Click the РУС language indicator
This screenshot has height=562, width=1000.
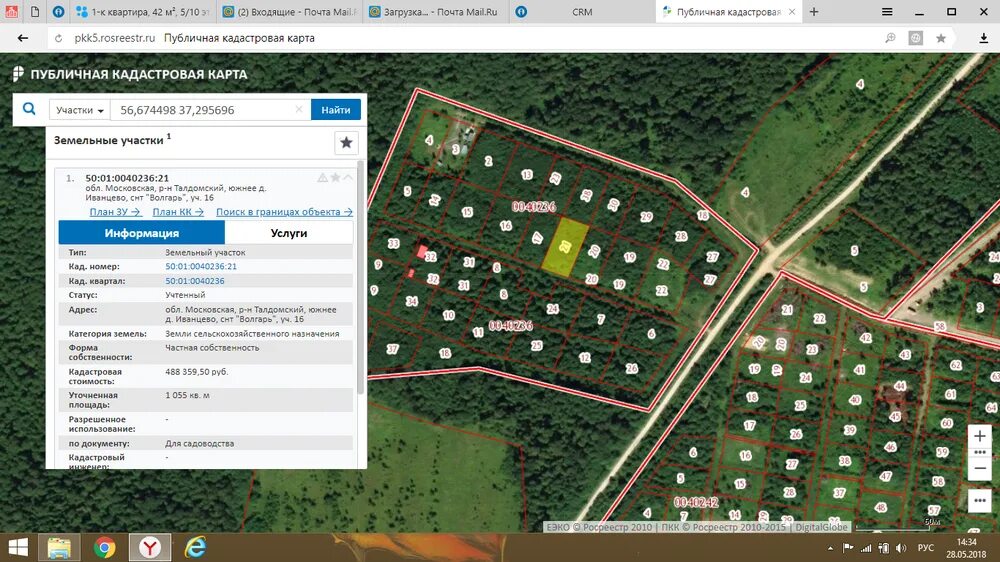(x=925, y=548)
